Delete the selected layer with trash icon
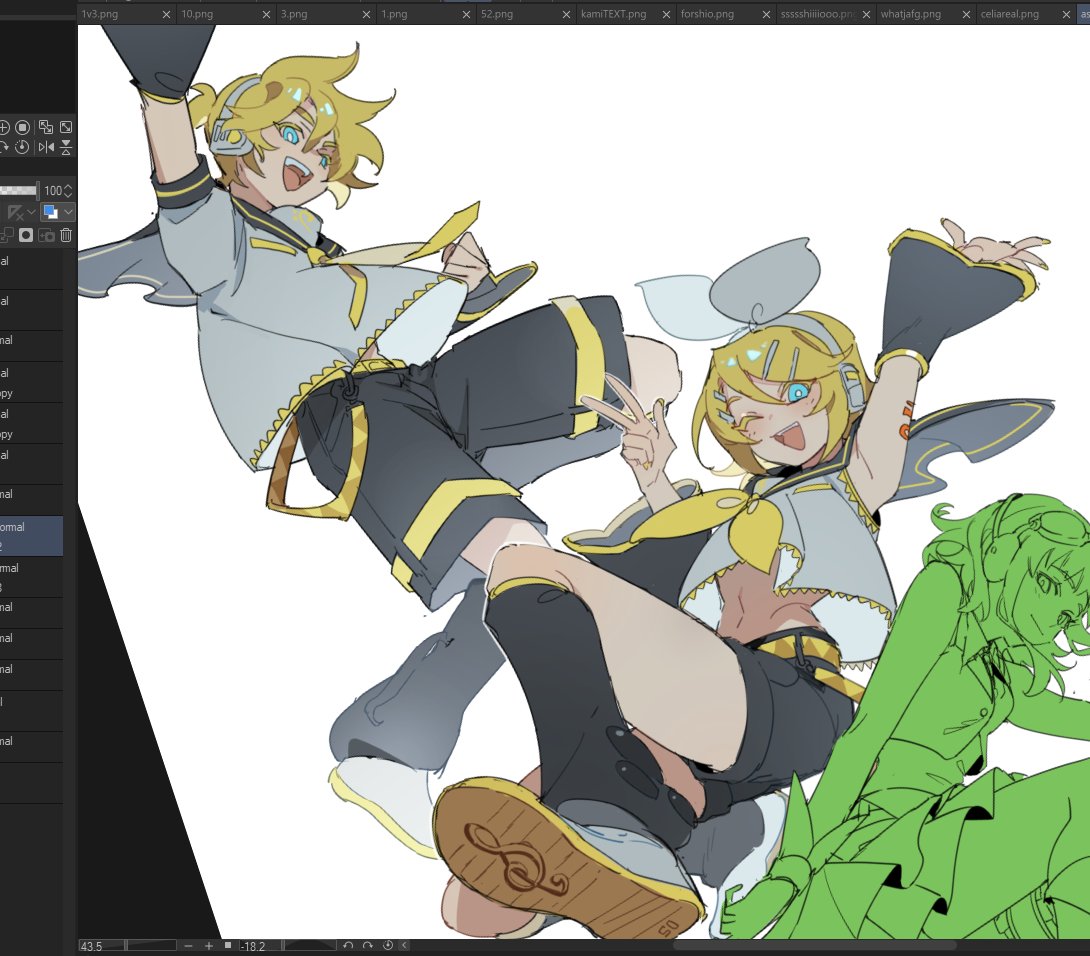Viewport: 1090px width, 956px height. pyautogui.click(x=66, y=235)
